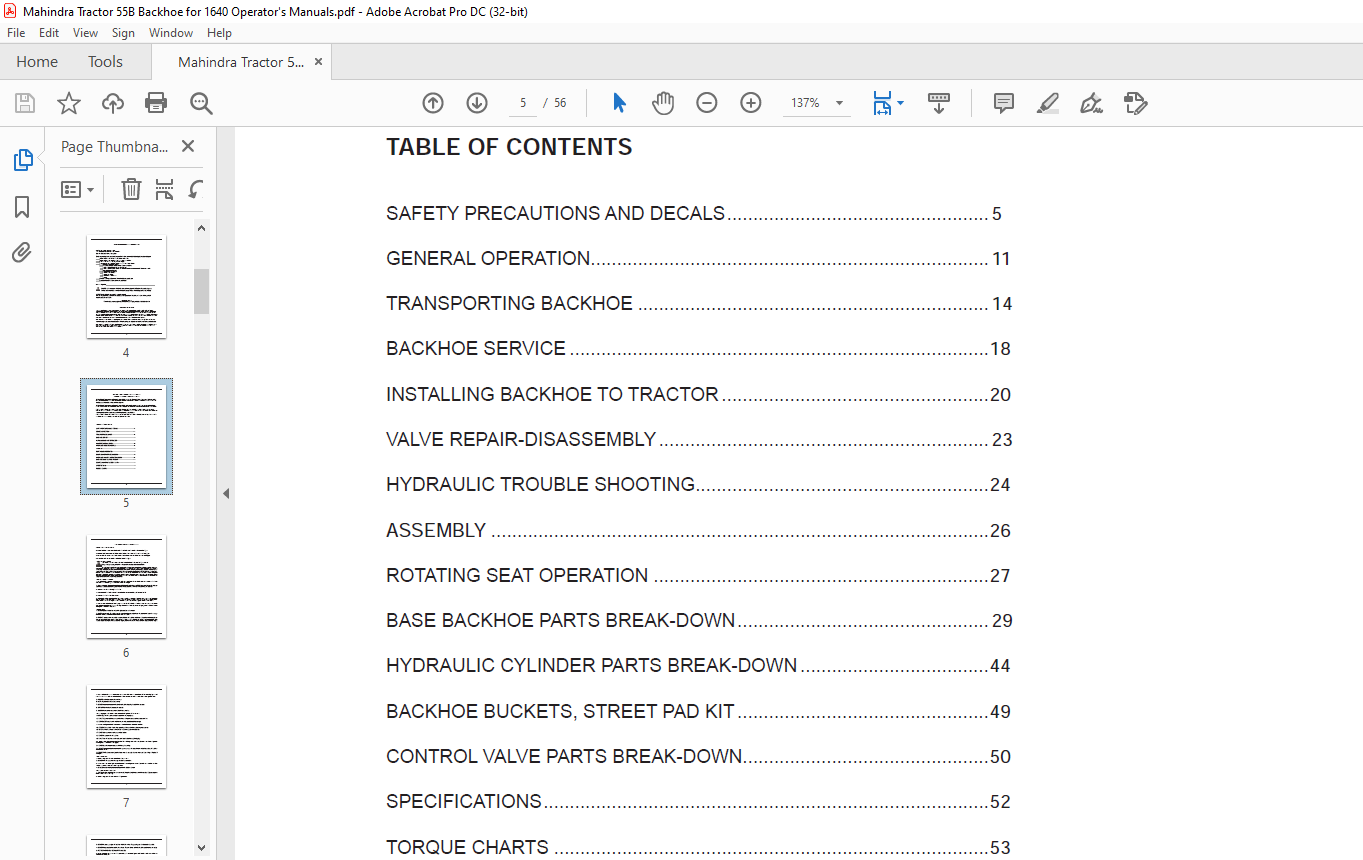Open the thumbnails options dropdown menu
The image size is (1363, 860).
coord(77,189)
